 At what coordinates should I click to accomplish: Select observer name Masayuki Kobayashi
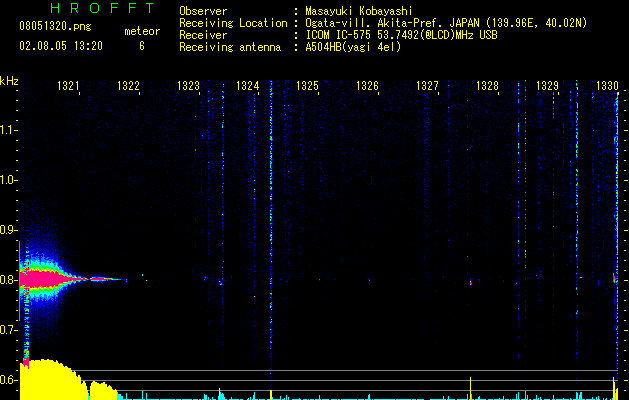click(x=359, y=11)
